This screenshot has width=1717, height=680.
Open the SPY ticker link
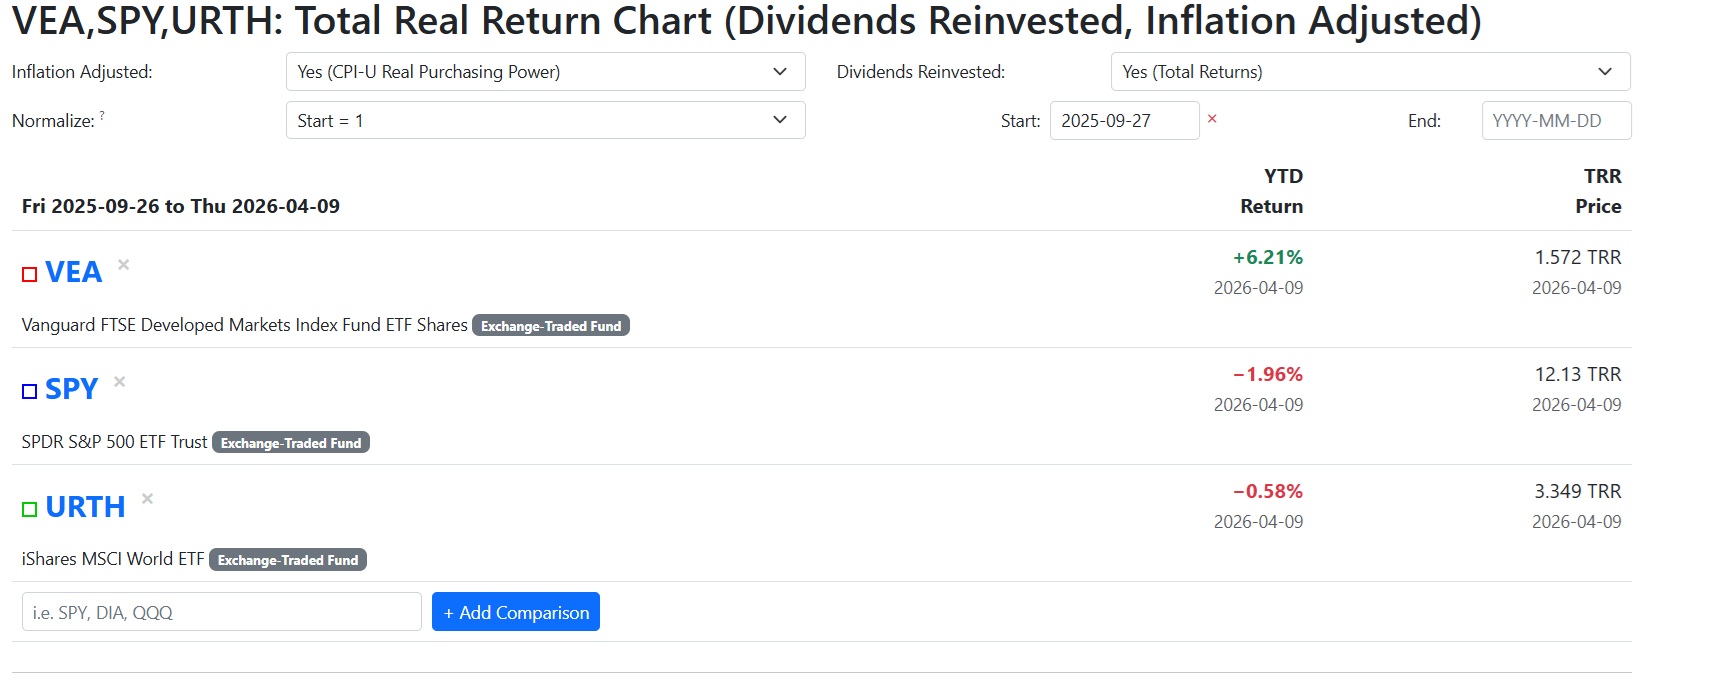71,389
